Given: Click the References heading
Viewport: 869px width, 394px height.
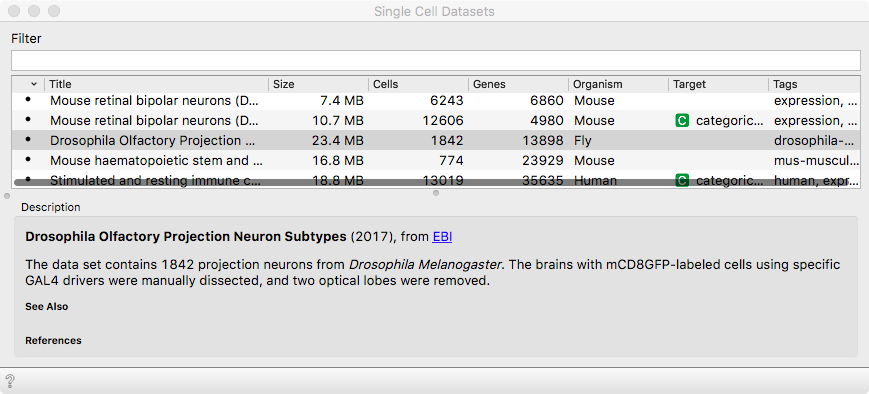Looking at the screenshot, I should click(53, 340).
